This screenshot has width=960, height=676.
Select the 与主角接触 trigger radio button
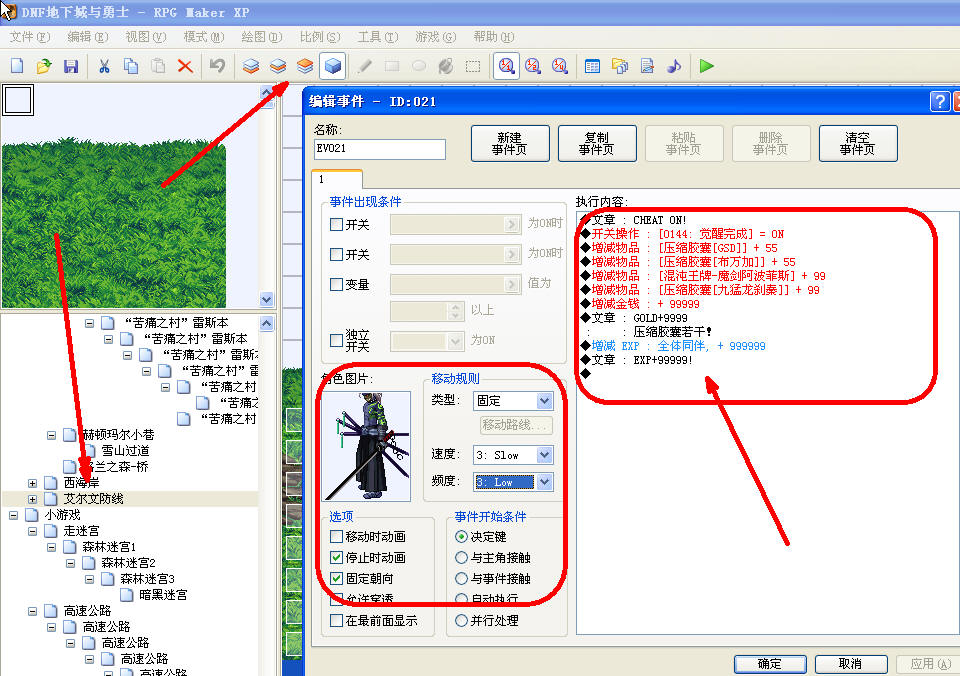point(462,558)
